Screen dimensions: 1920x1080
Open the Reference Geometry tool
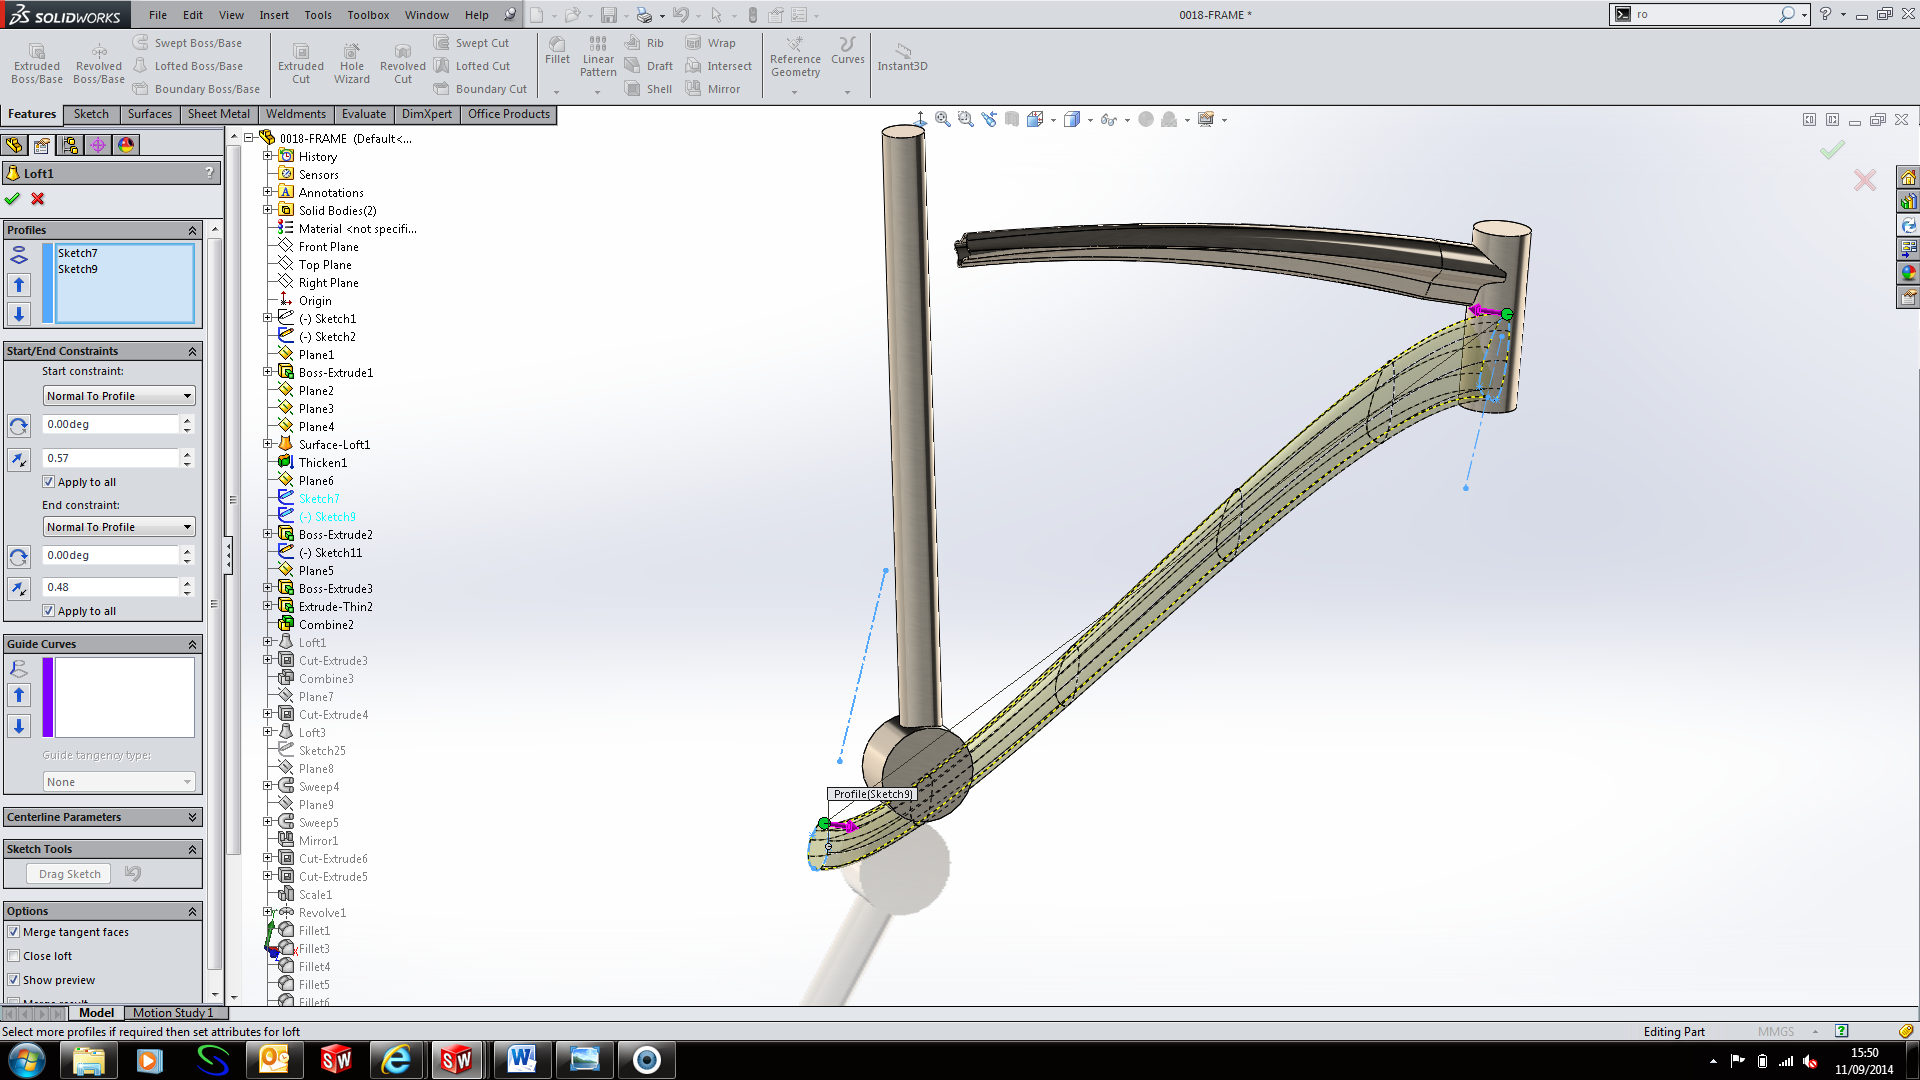pyautogui.click(x=795, y=58)
